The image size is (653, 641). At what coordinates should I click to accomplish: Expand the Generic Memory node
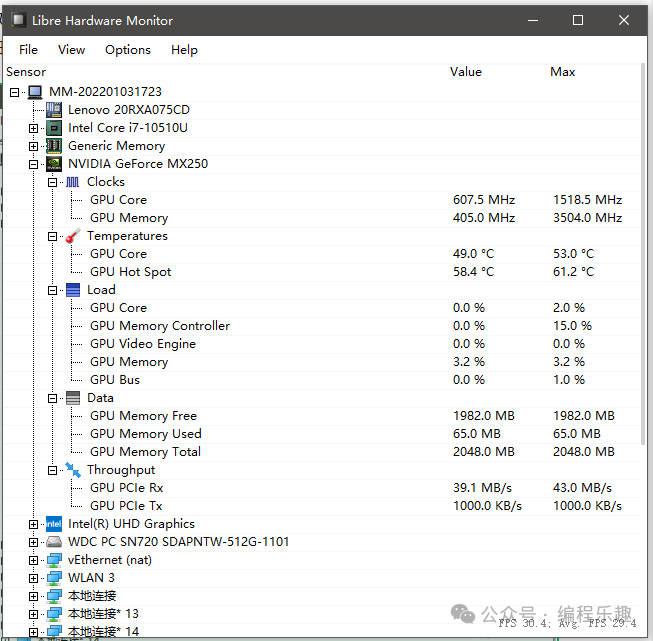pos(33,146)
